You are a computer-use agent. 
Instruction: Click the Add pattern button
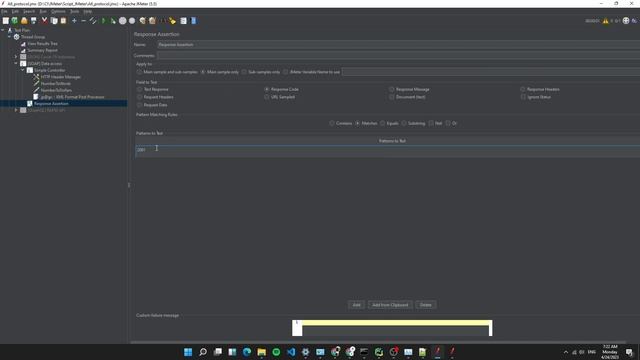[x=356, y=305]
